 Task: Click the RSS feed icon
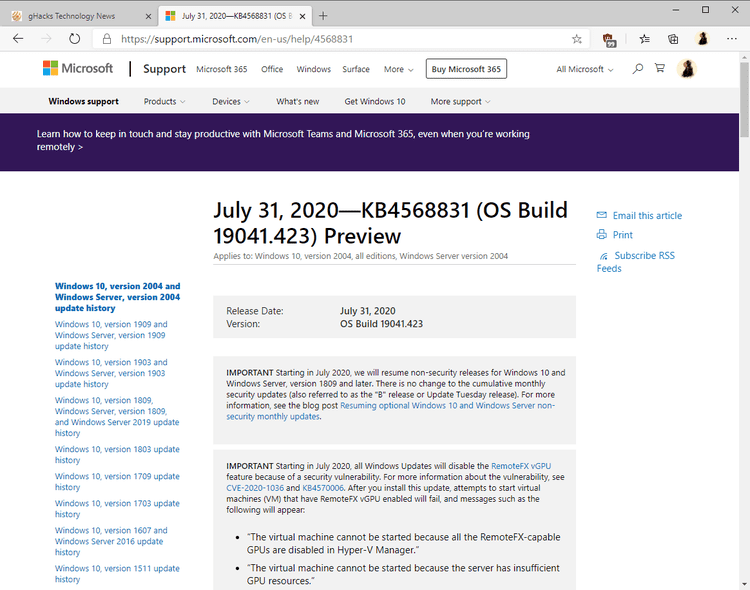coord(604,256)
